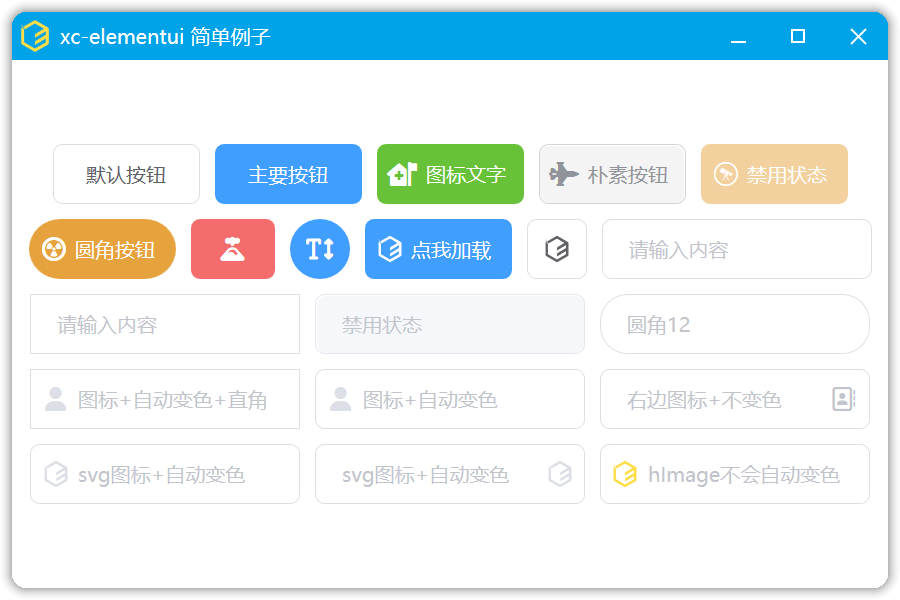Click the white hexagon logo icon button
900x600 pixels.
557,249
